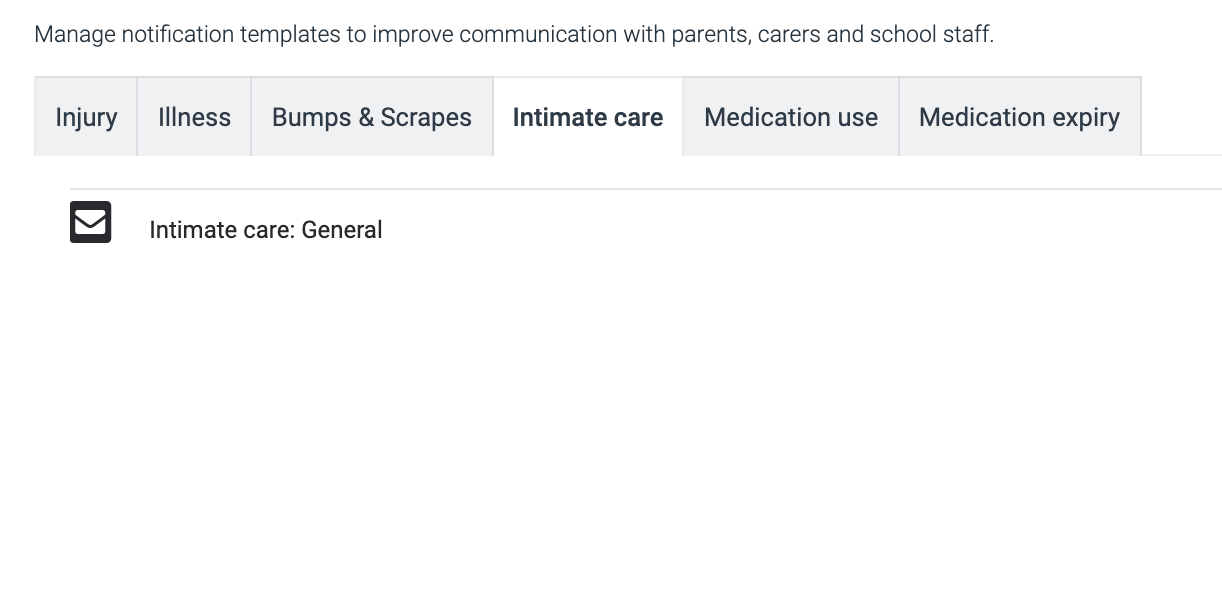Open the email template via its envelope icon

[90, 222]
